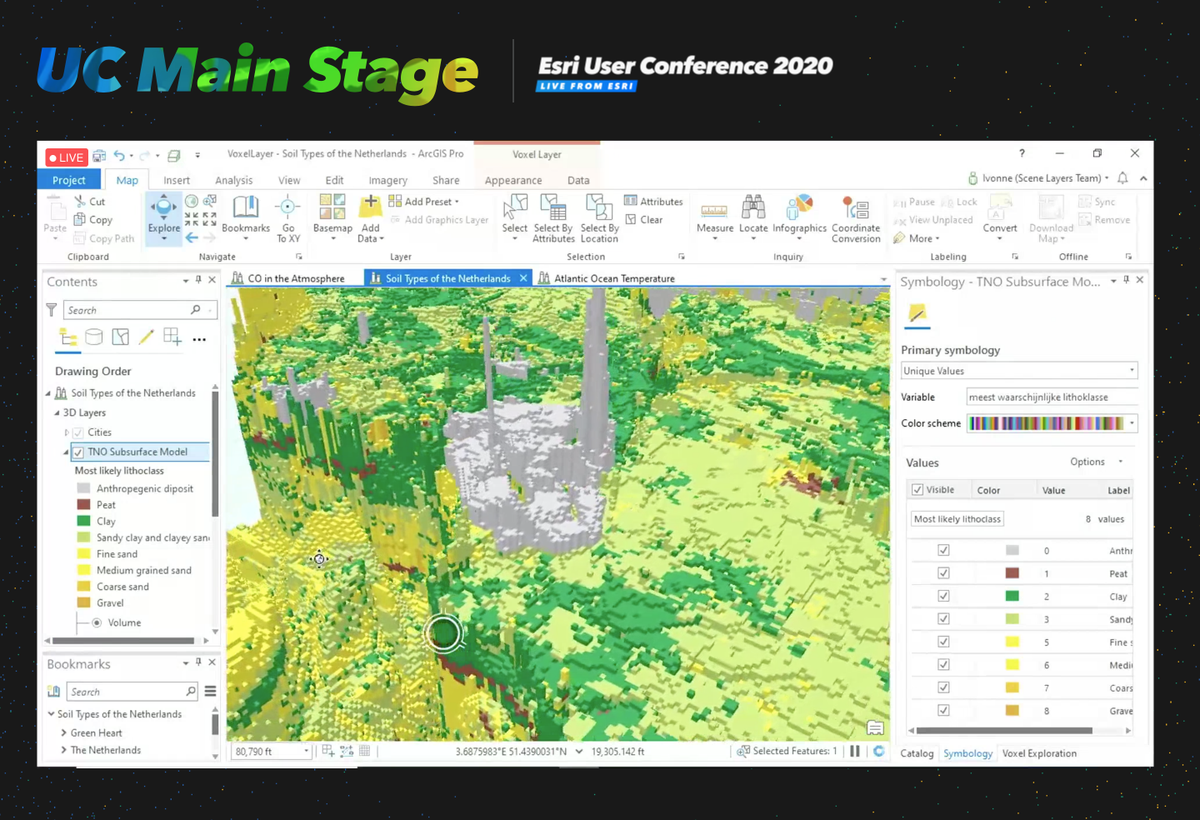
Task: Uncheck visibility for the Clay value
Action: (x=943, y=597)
